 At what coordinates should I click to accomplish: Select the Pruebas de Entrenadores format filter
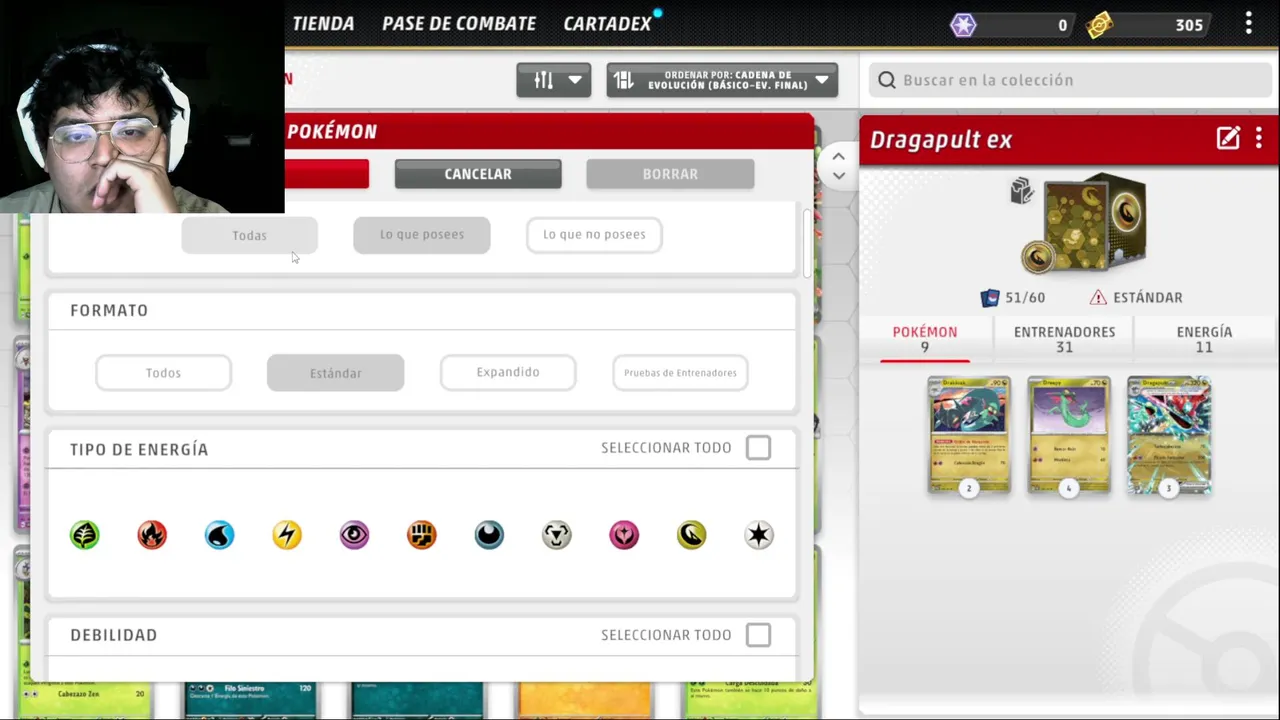[680, 373]
